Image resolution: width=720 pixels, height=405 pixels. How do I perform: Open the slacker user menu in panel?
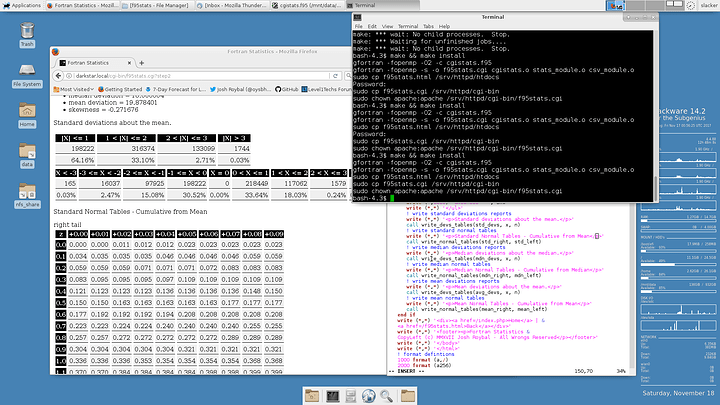pyautogui.click(x=709, y=5)
